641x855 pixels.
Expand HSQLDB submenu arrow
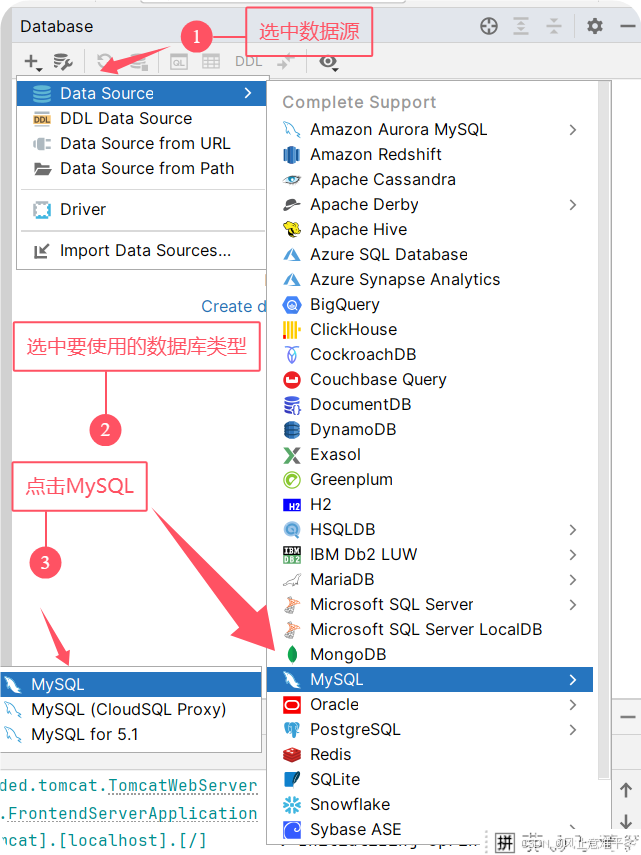(x=572, y=530)
